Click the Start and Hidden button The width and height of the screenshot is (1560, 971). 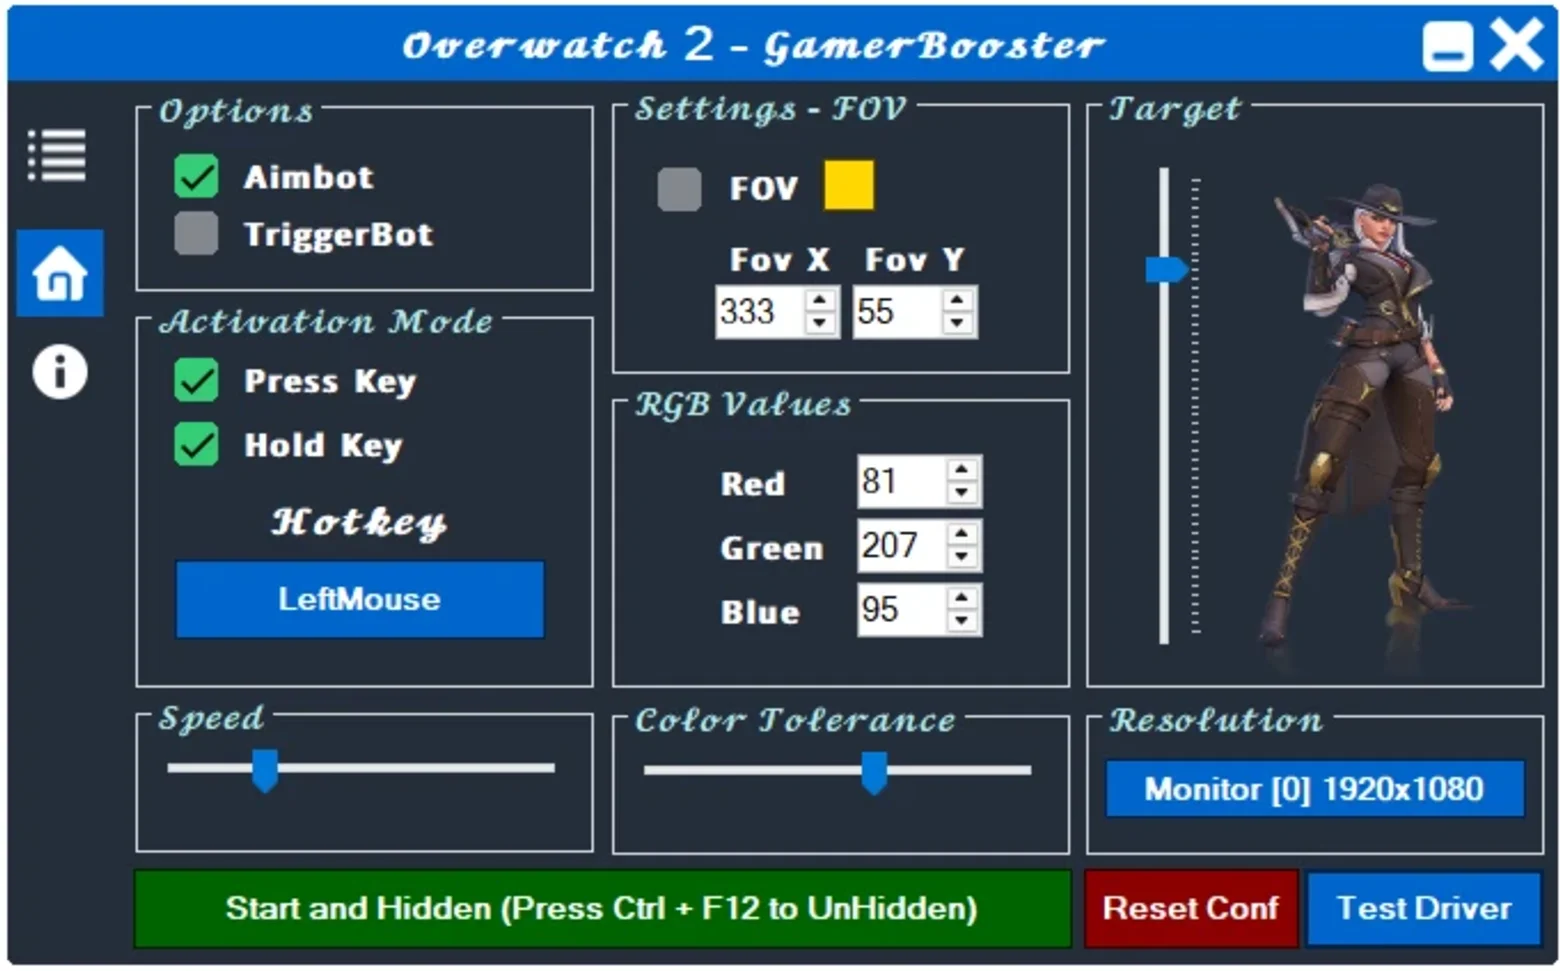click(x=602, y=908)
